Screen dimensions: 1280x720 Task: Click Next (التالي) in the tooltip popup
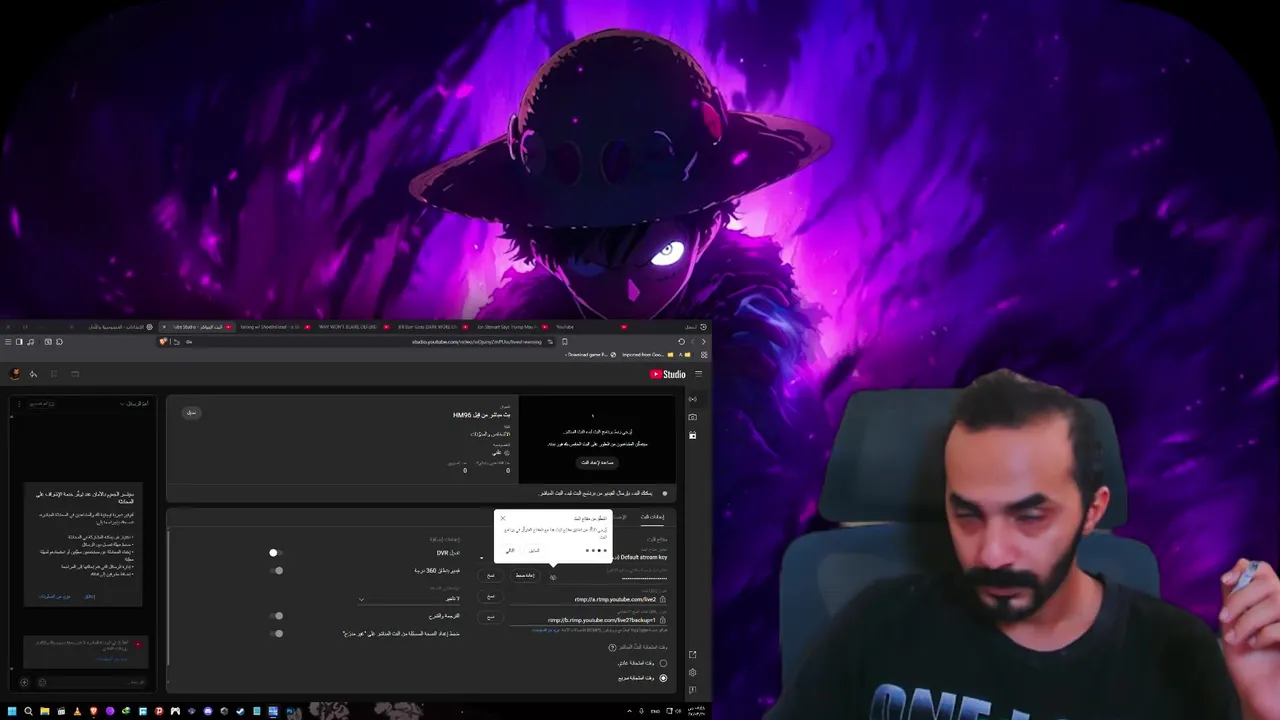(x=510, y=550)
